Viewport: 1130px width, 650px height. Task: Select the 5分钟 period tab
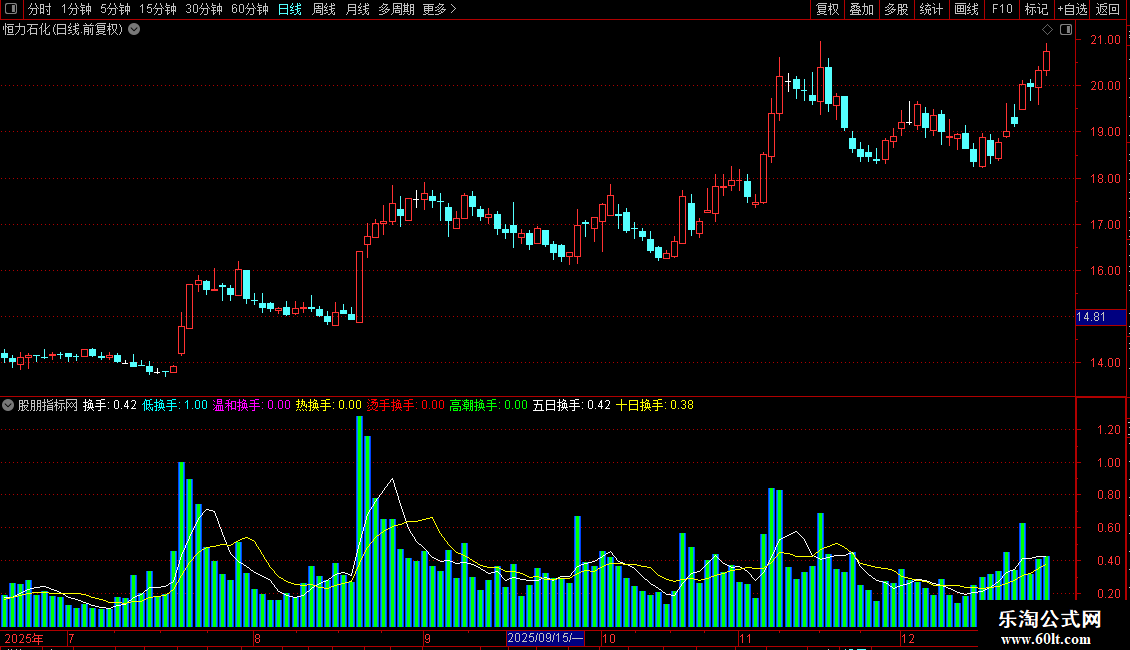pos(115,9)
